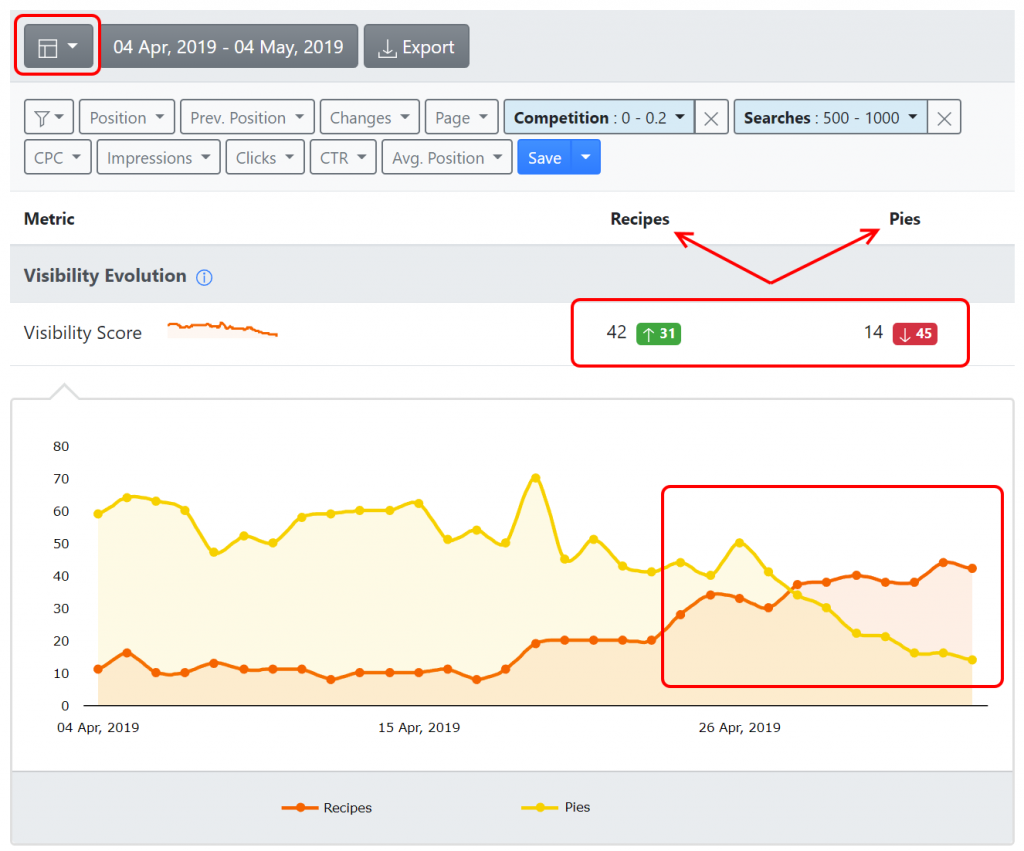Click the blue Save button

click(x=545, y=157)
